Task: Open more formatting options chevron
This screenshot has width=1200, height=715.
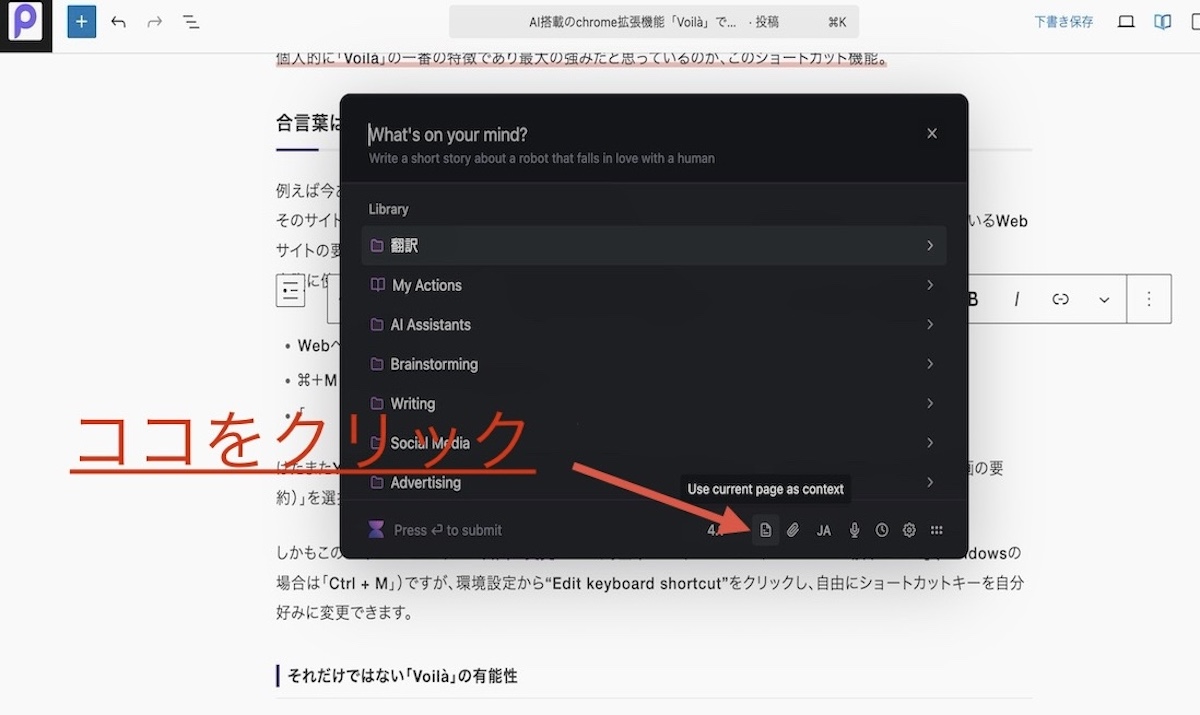Action: click(1104, 299)
